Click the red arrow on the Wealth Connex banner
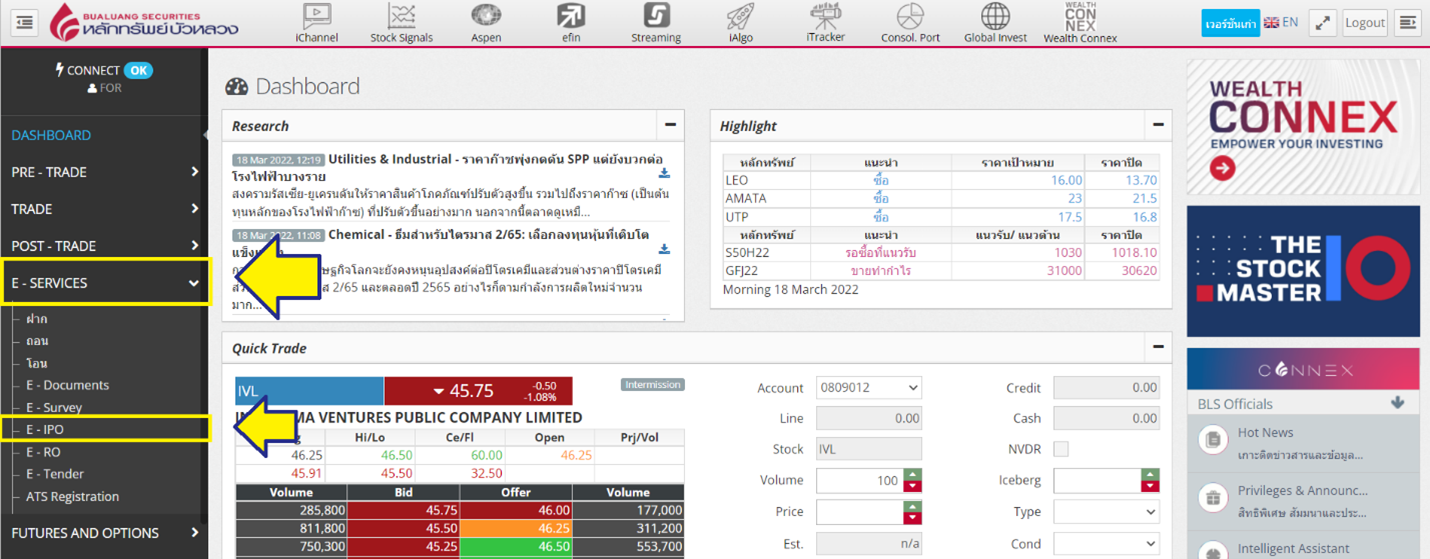The height and width of the screenshot is (559, 1430). point(1222,168)
